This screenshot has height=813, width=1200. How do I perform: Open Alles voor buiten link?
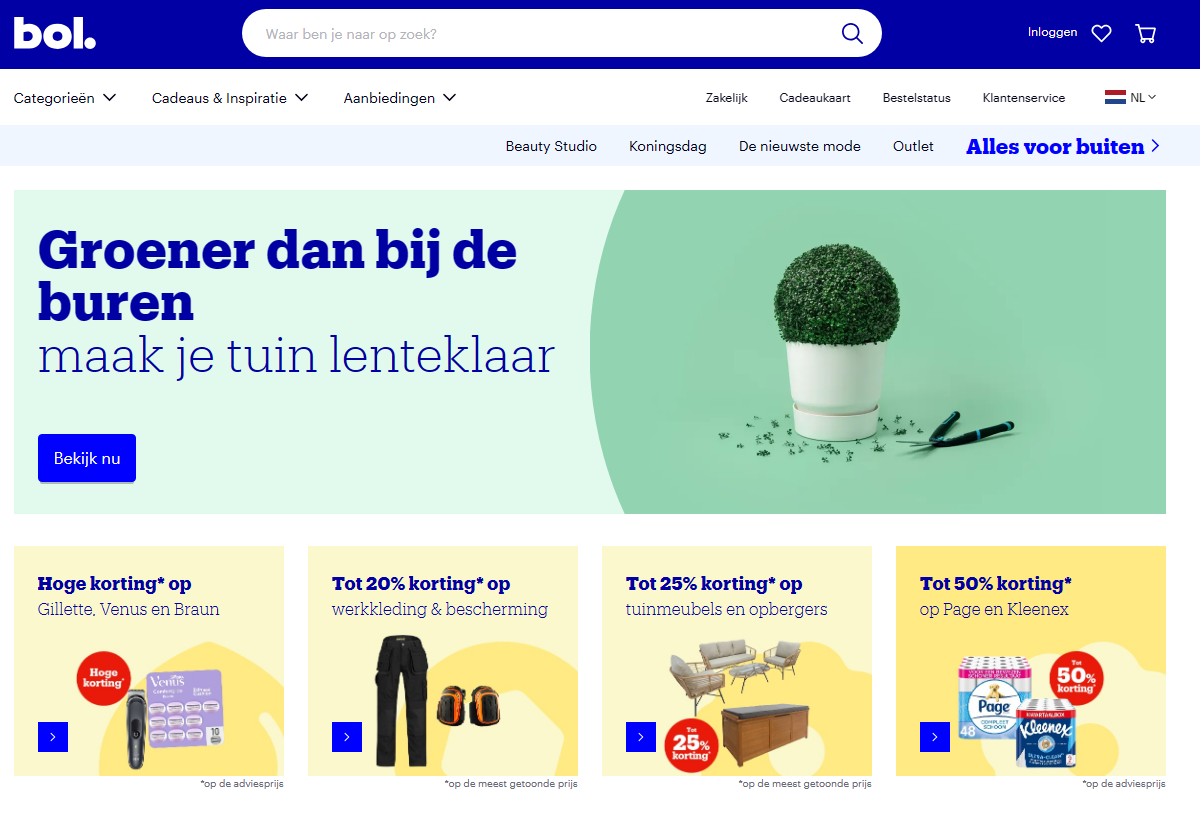[x=1063, y=146]
